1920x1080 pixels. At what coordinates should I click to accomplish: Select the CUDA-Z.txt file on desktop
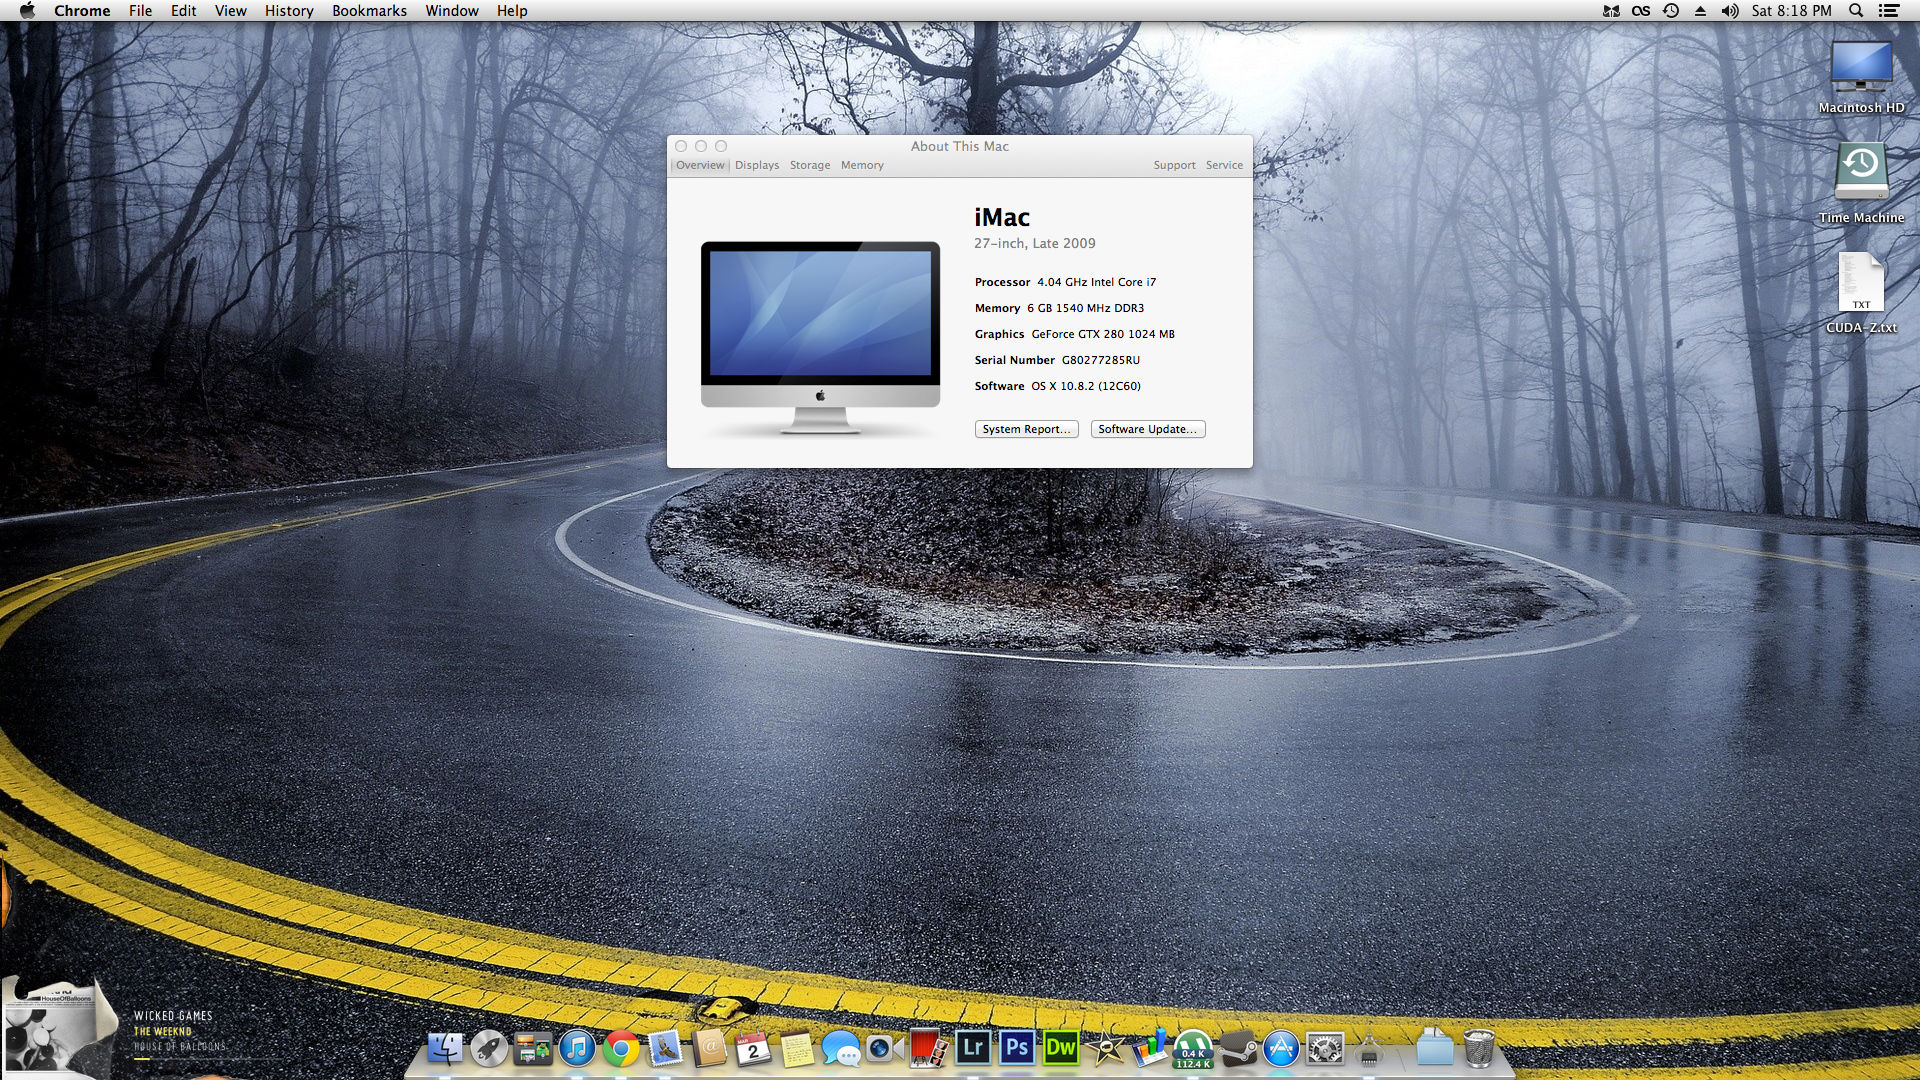pyautogui.click(x=1861, y=293)
